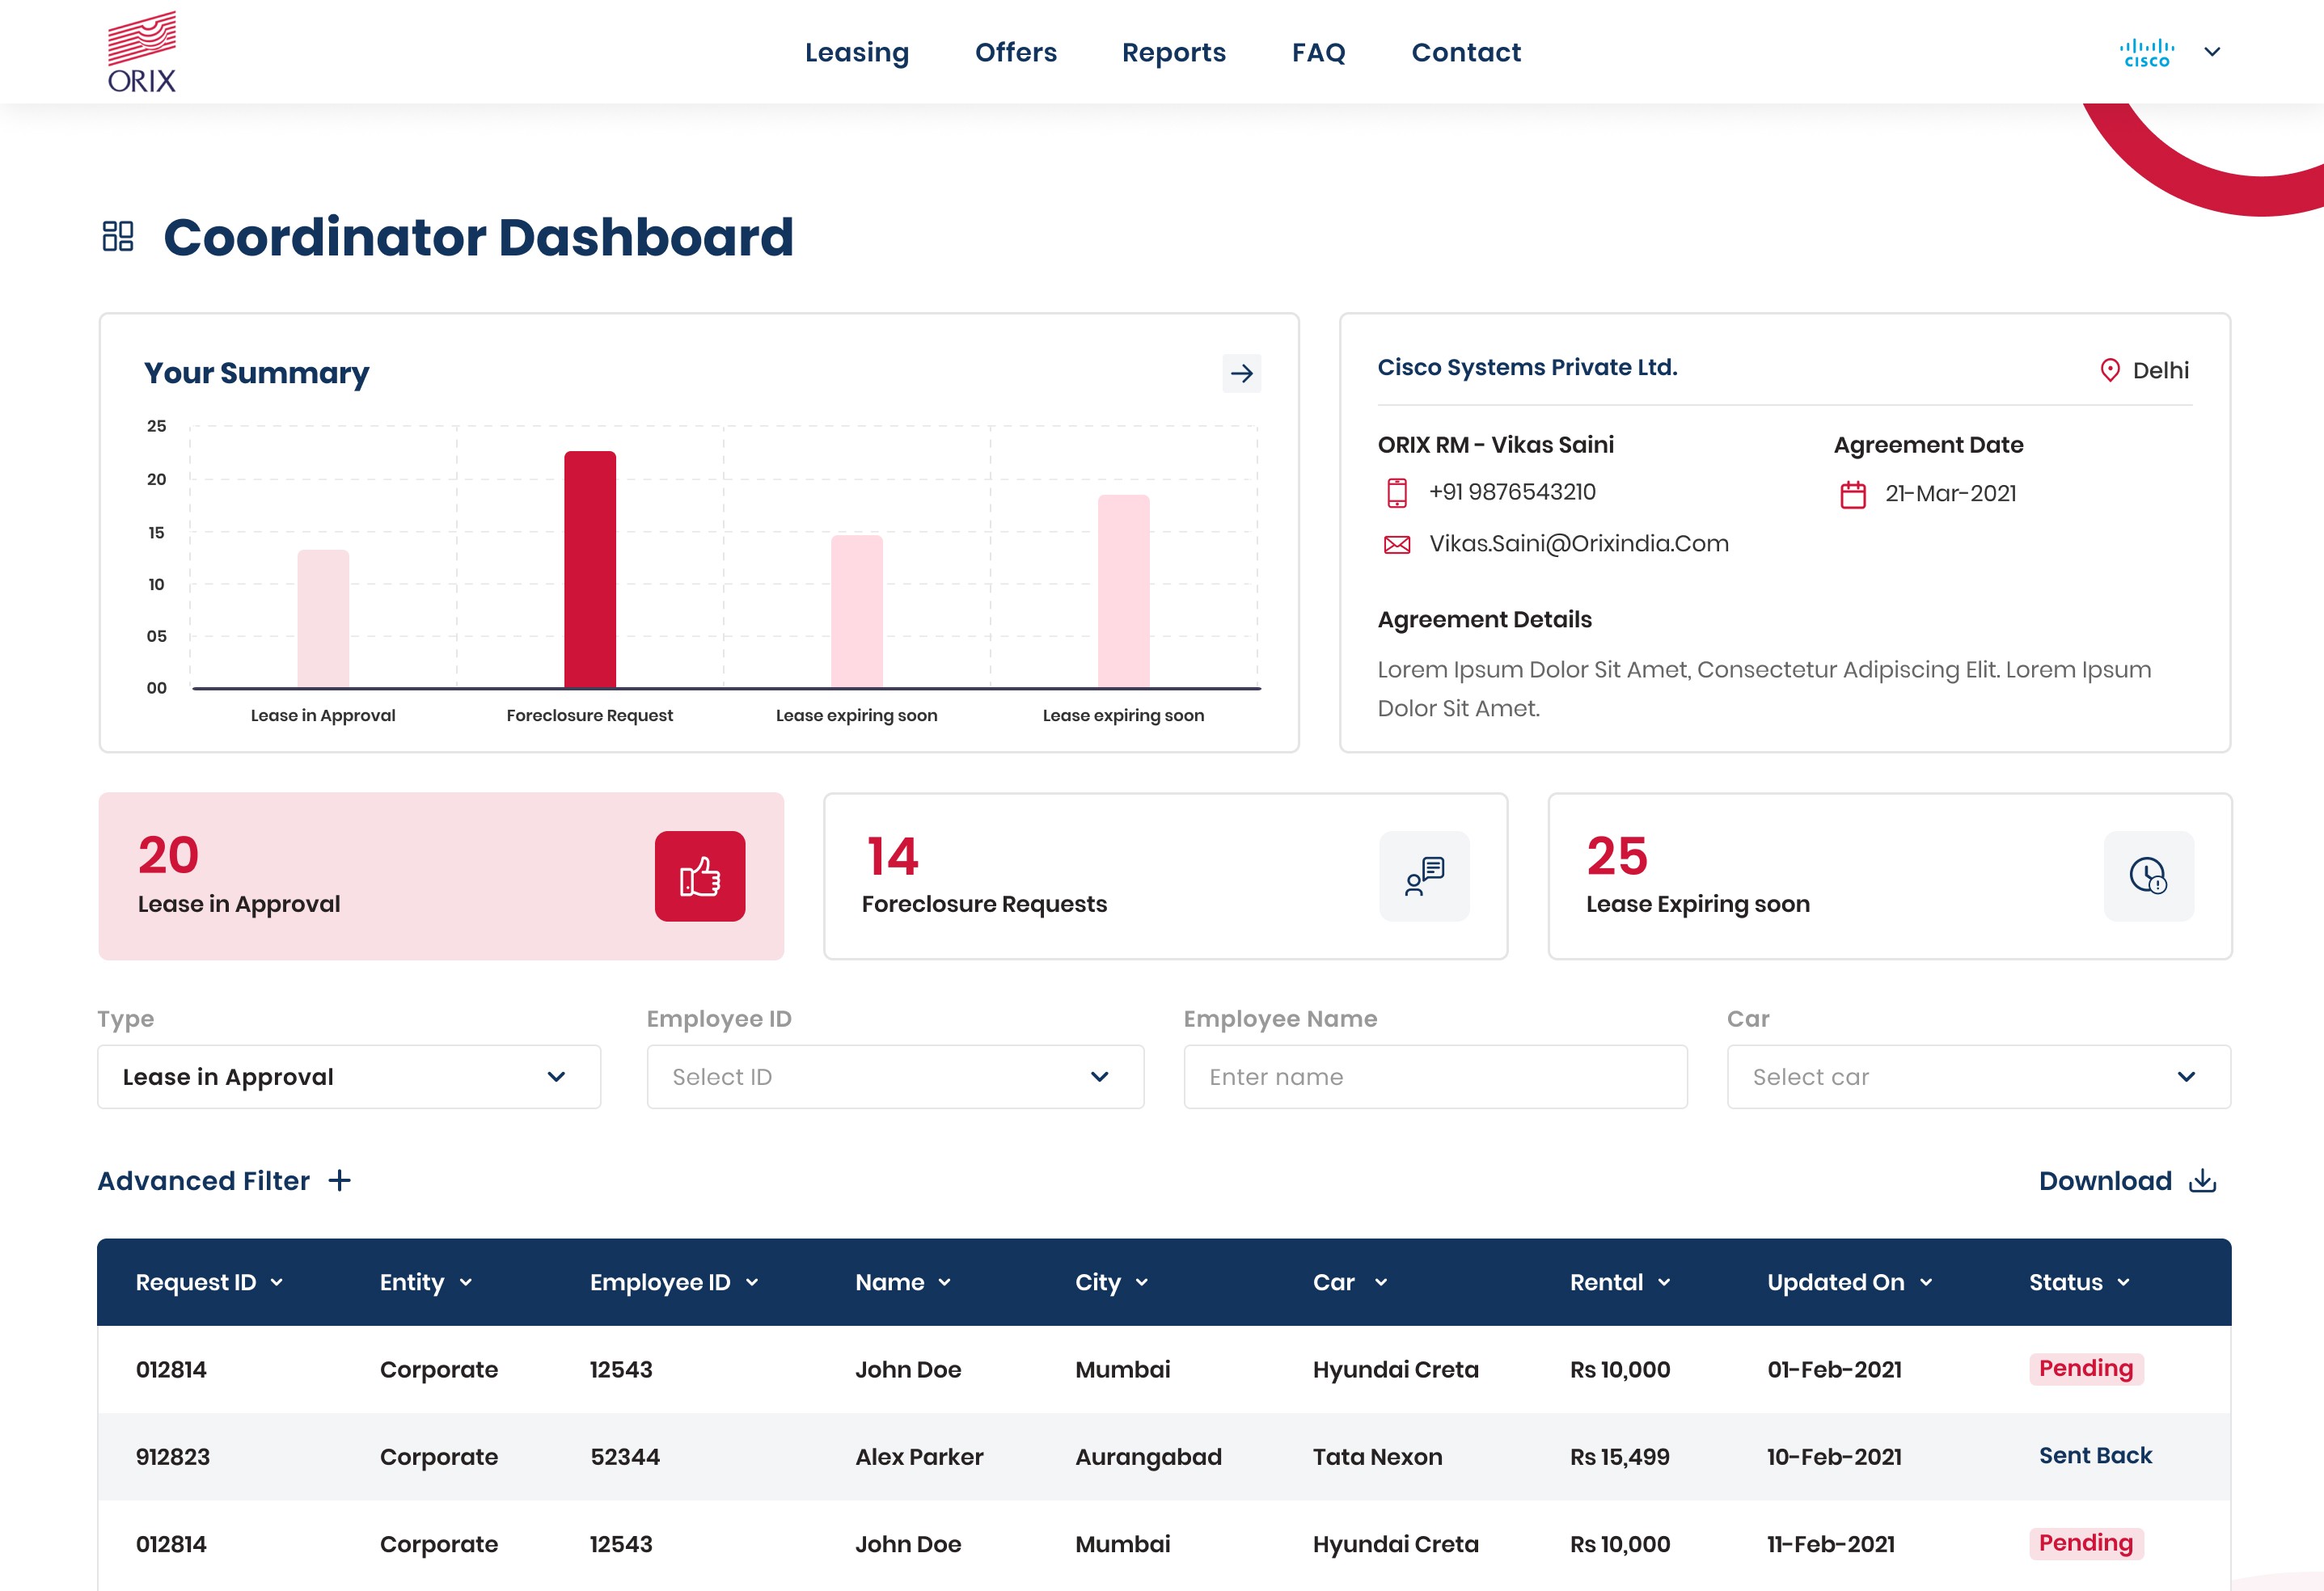Image resolution: width=2324 pixels, height=1591 pixels.
Task: Expand Advanced Filter plus icon
Action: point(340,1181)
